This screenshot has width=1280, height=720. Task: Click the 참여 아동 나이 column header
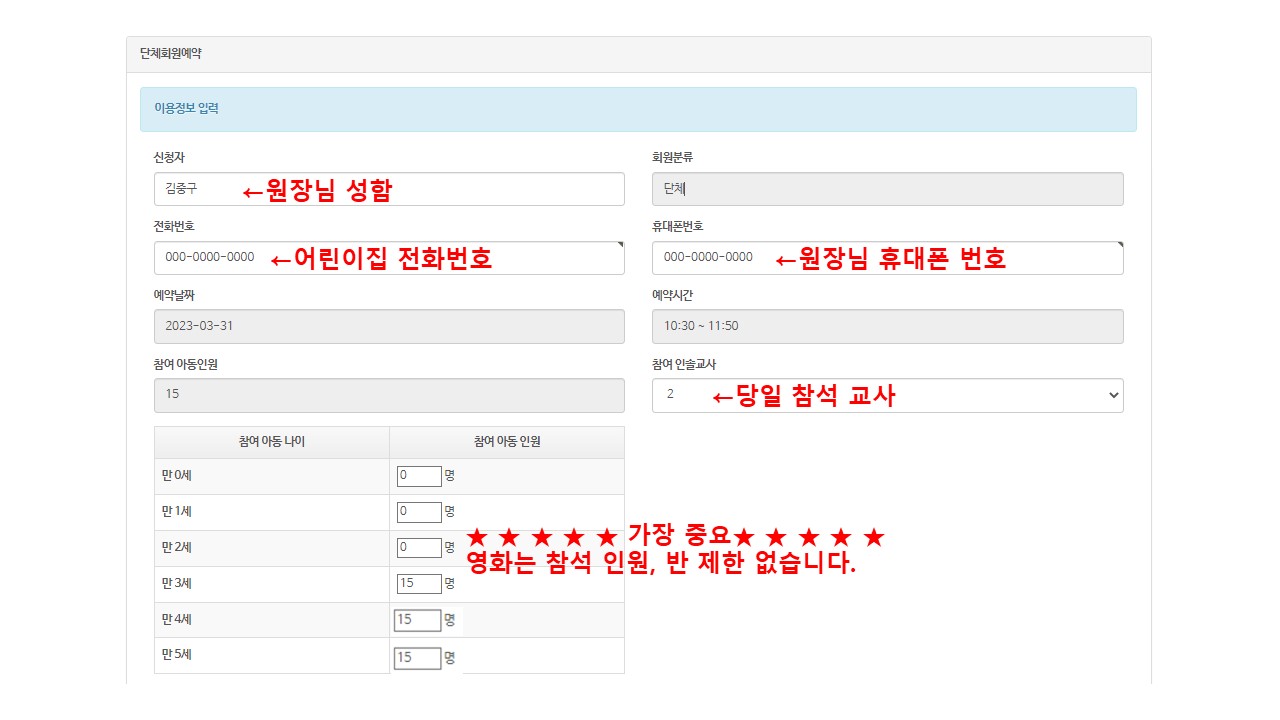271,442
